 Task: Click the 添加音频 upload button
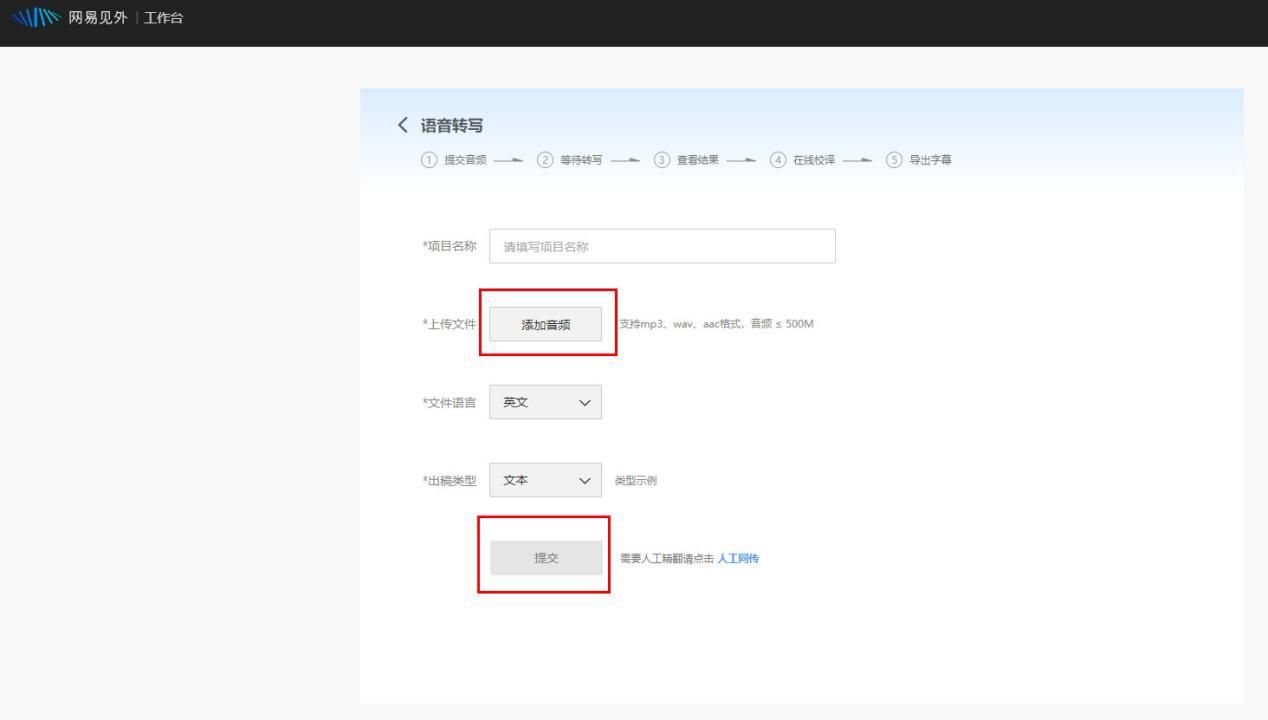(x=546, y=324)
